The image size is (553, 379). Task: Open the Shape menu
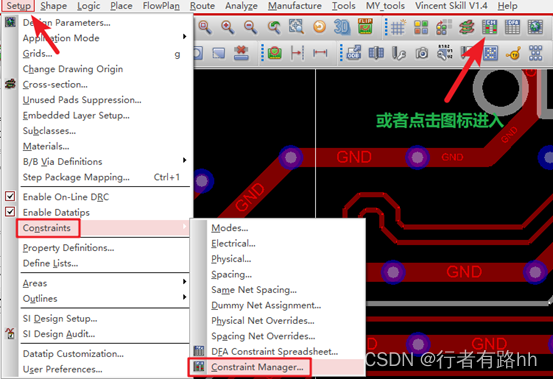click(53, 6)
